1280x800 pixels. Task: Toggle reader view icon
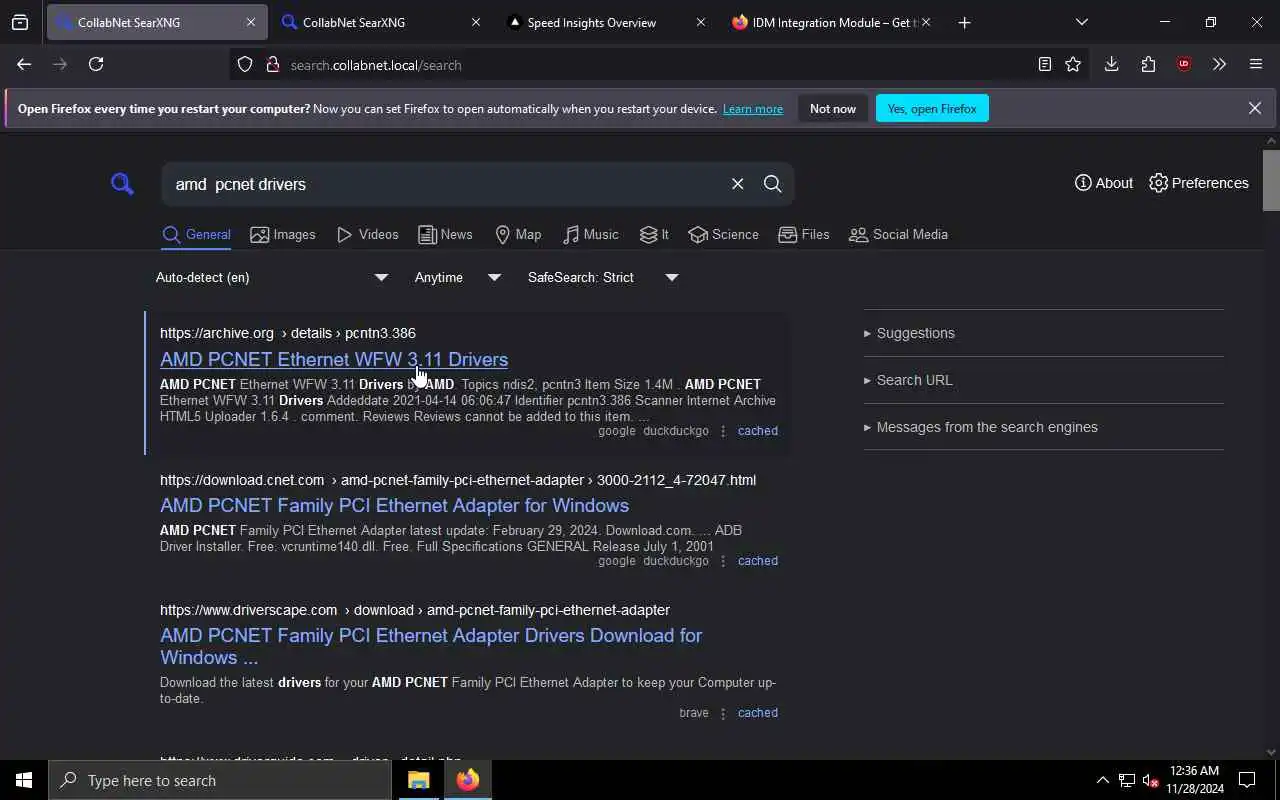coord(1044,64)
